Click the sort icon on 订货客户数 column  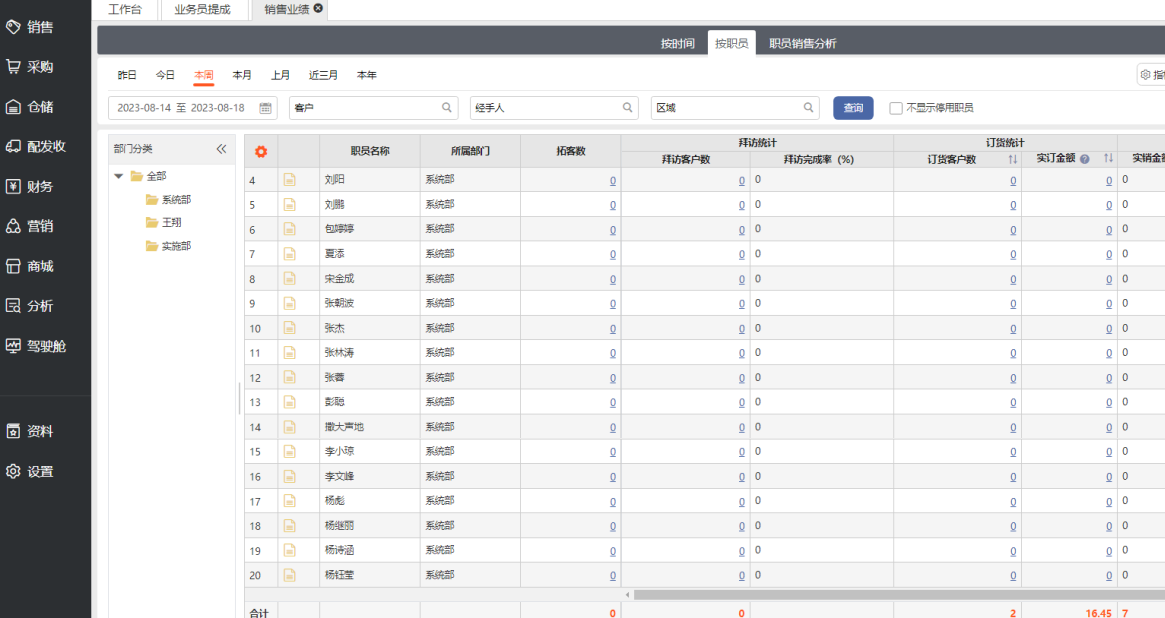pos(1012,159)
